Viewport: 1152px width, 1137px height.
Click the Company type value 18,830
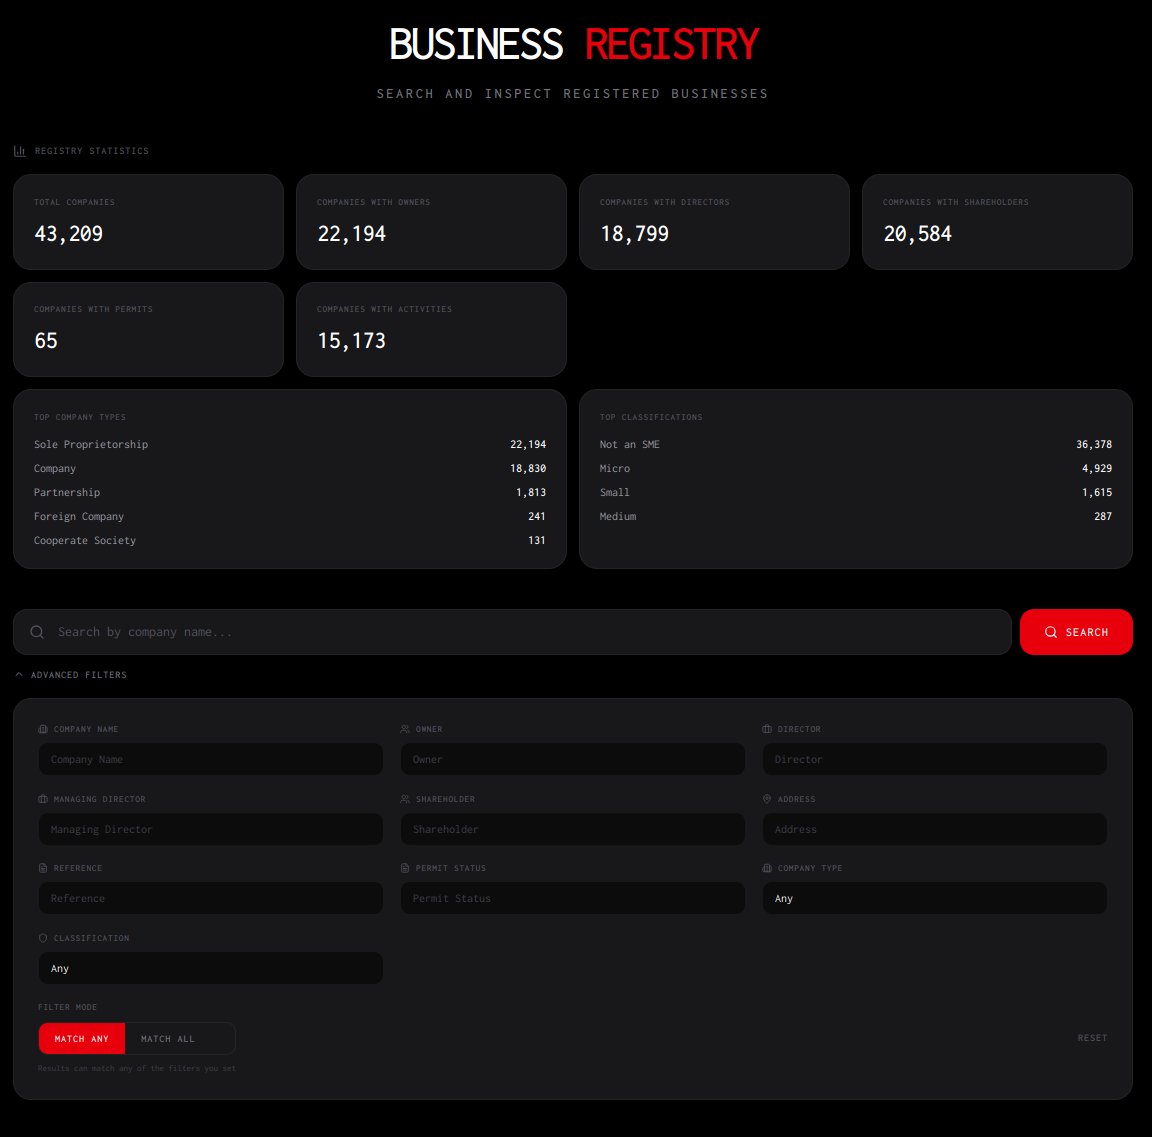(528, 469)
